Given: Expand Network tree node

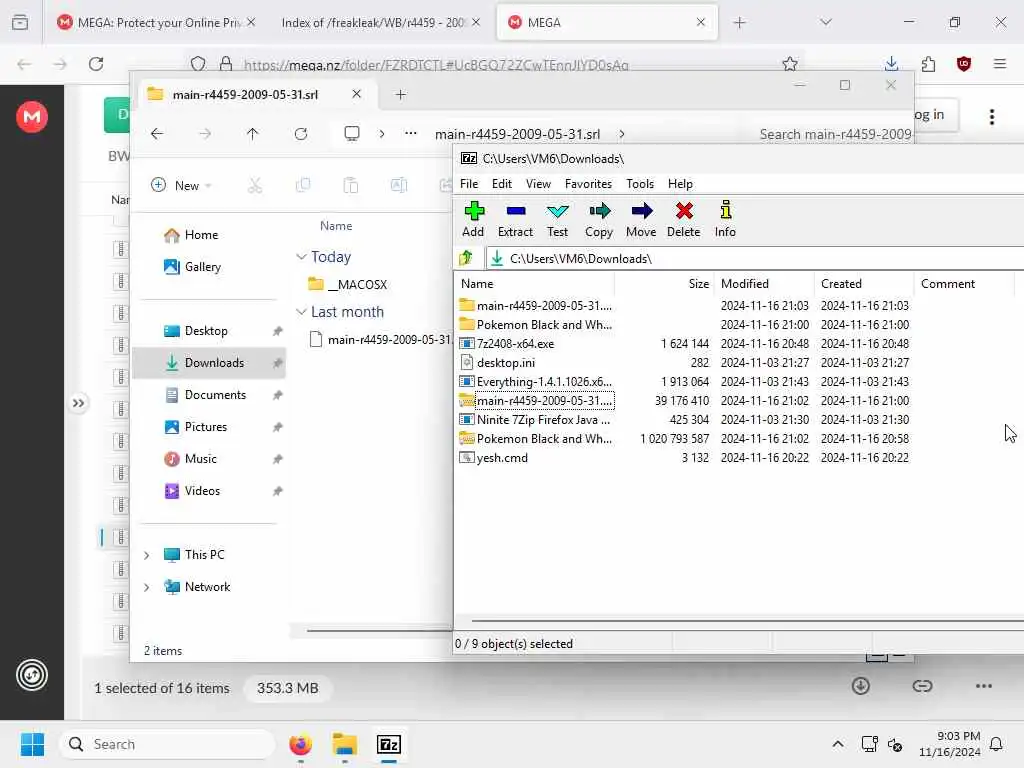Looking at the screenshot, I should click(147, 587).
